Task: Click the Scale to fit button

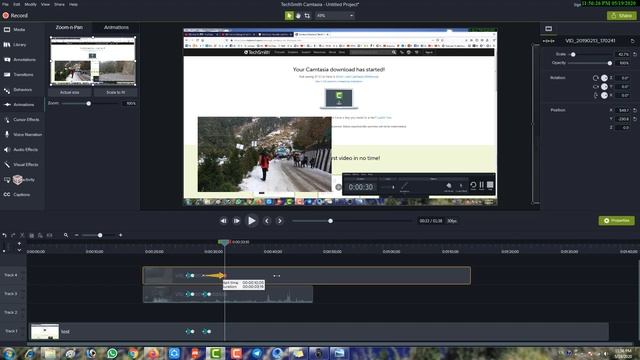Action: 116,92
